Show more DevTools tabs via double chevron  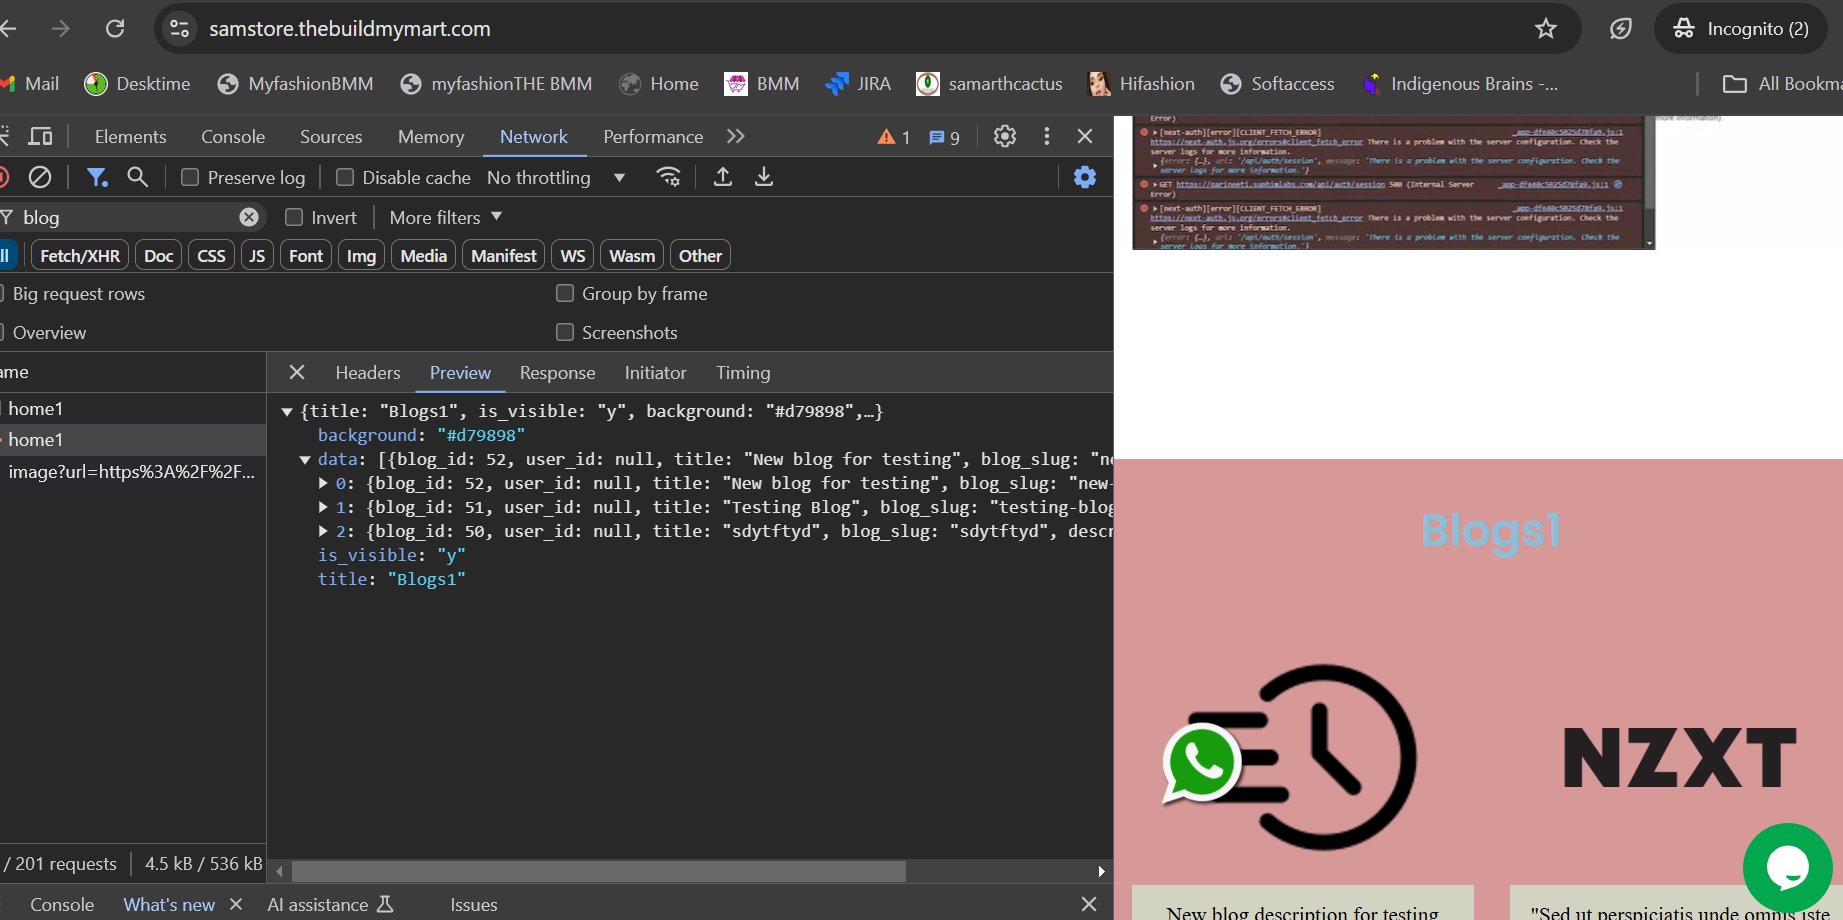coord(736,136)
